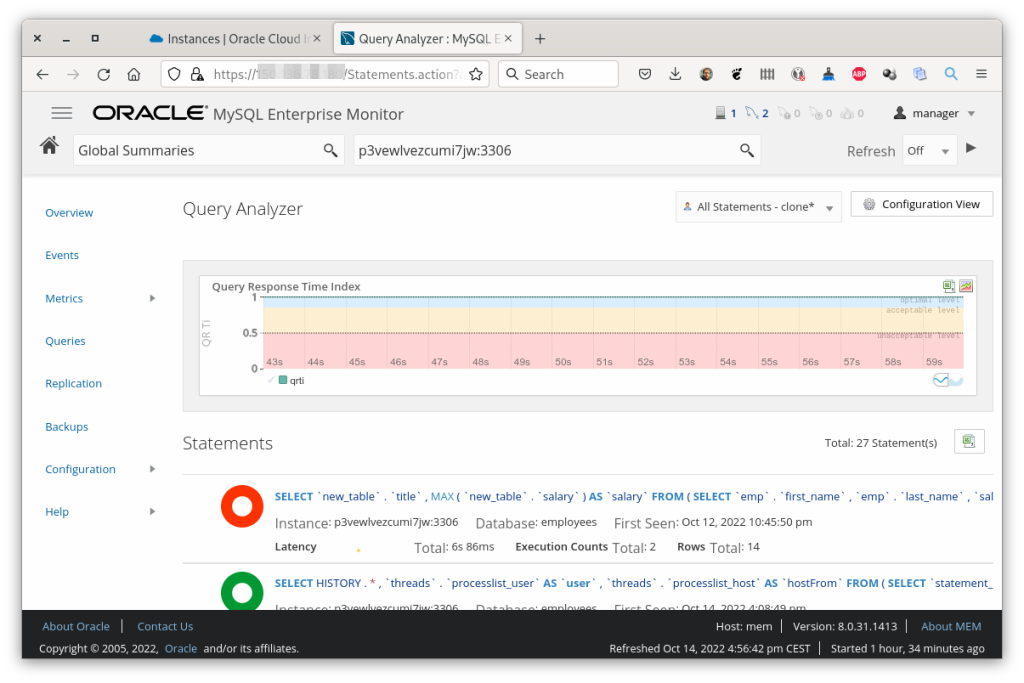Open the All Statements - clone* filter dropdown
This screenshot has height=683, width=1024.
coord(758,207)
